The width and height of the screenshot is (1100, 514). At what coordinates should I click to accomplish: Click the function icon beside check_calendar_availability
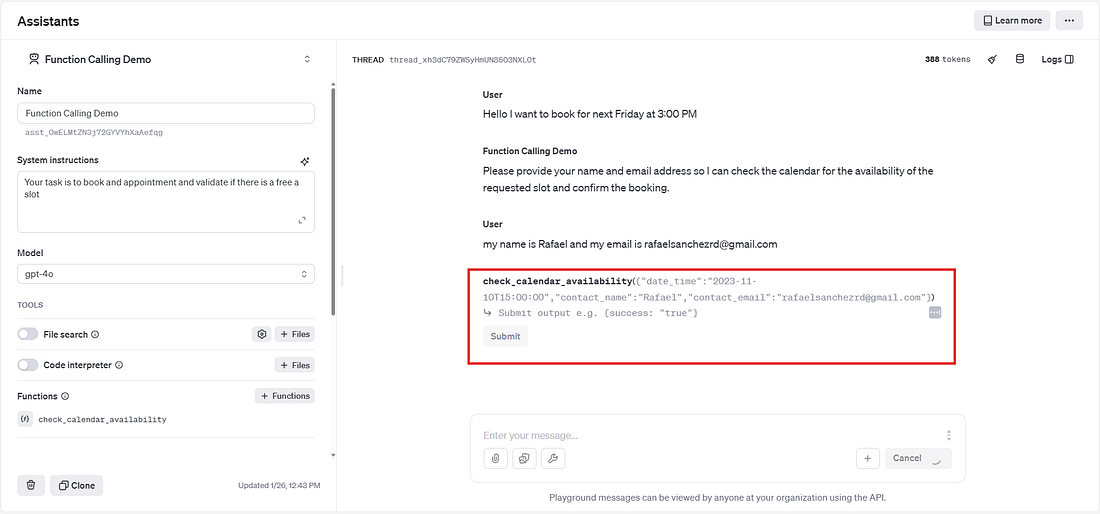point(25,419)
